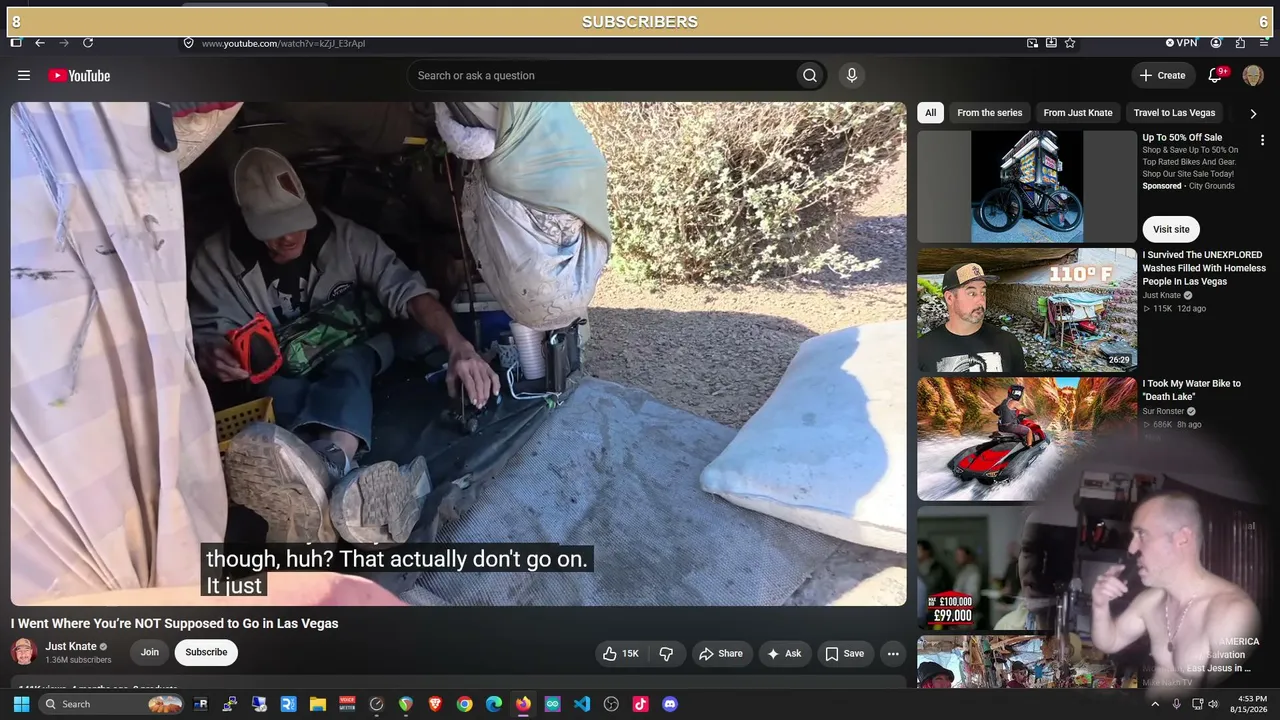Open the Water Bike Death Lake thumbnail
Viewport: 1280px width, 720px height.
[x=1027, y=439]
